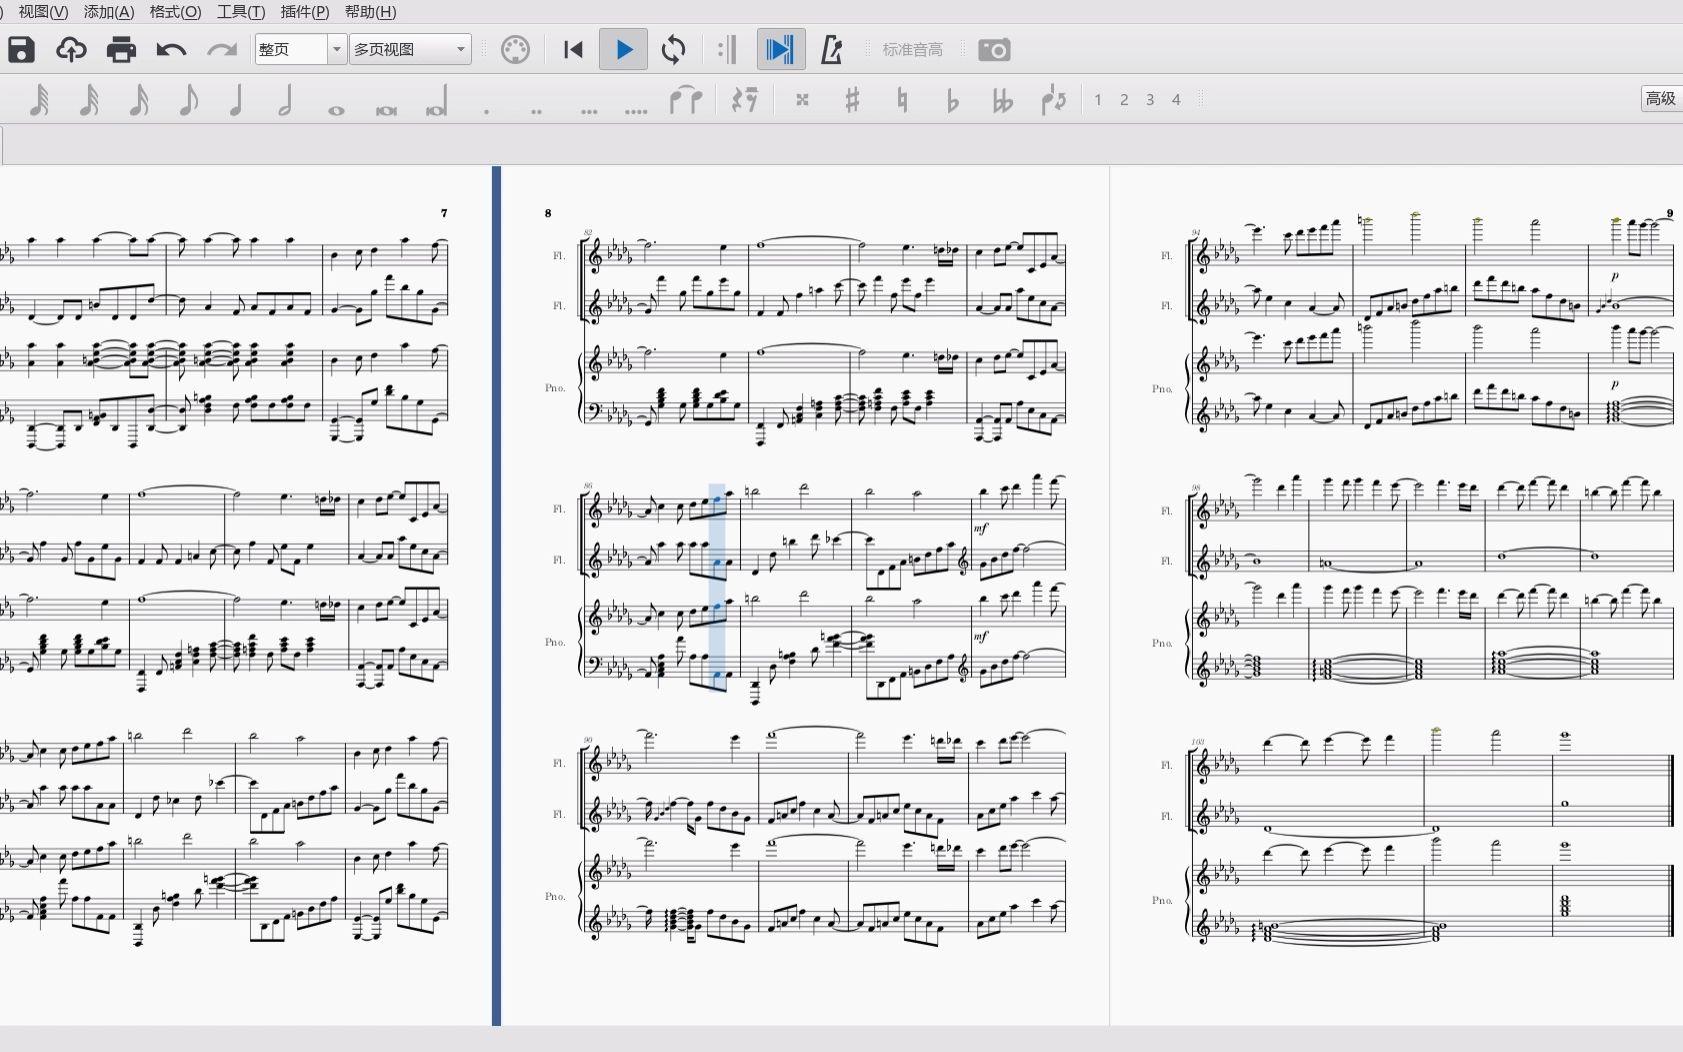1683x1052 pixels.
Task: Toggle MIDI input icon
Action: tap(515, 49)
